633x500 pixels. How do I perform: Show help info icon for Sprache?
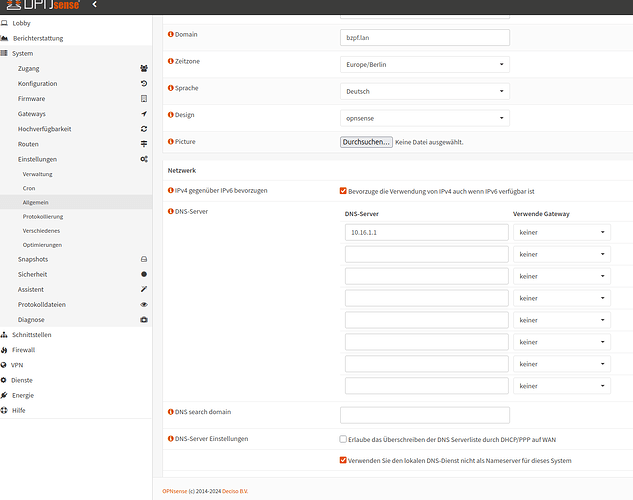pyautogui.click(x=171, y=88)
